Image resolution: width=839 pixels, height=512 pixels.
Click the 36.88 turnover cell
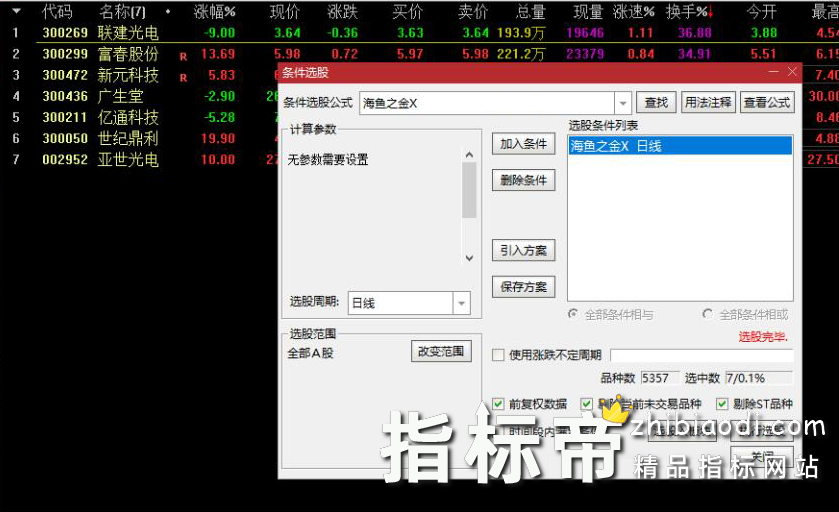[x=695, y=33]
